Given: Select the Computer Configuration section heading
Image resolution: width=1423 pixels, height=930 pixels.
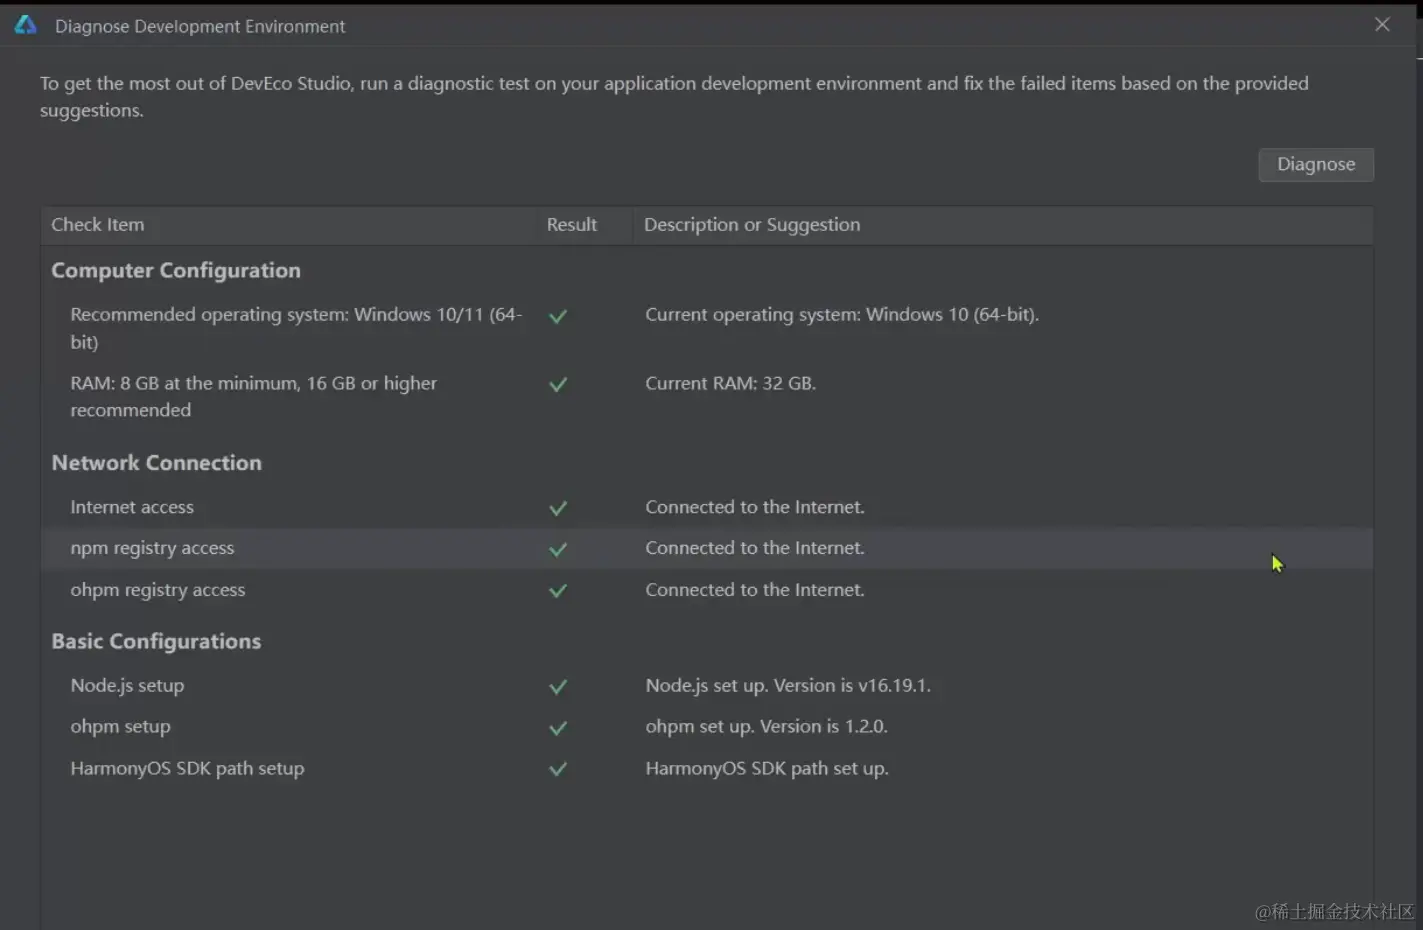Looking at the screenshot, I should (x=176, y=271).
